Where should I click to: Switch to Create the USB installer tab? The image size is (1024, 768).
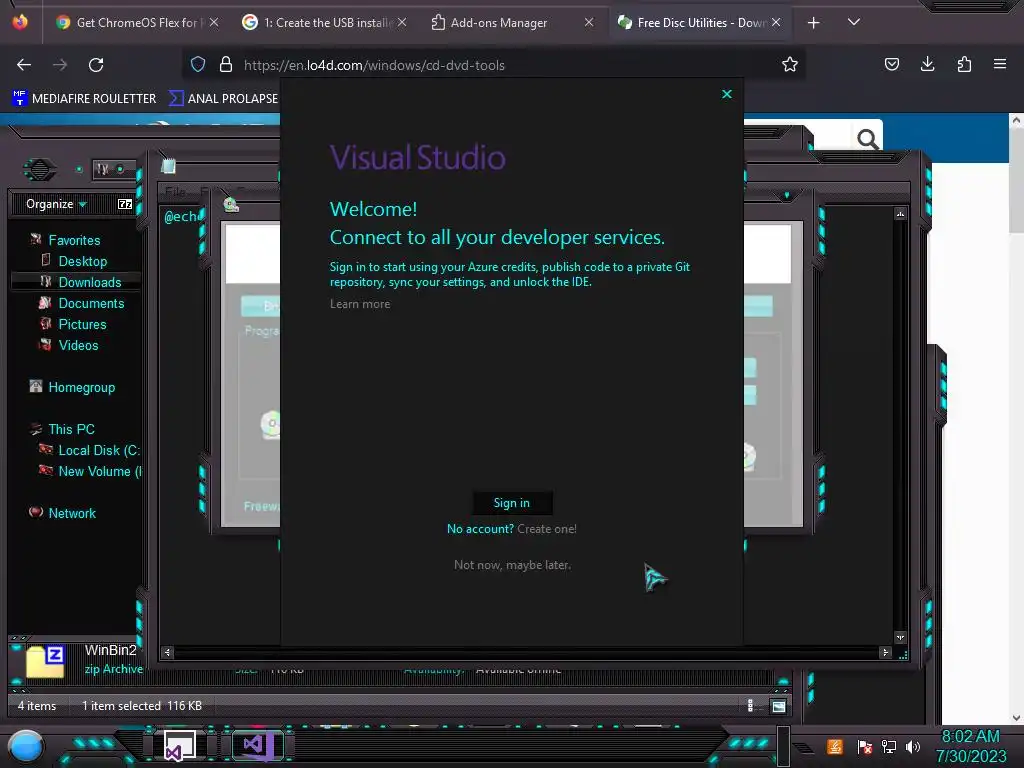tap(325, 23)
